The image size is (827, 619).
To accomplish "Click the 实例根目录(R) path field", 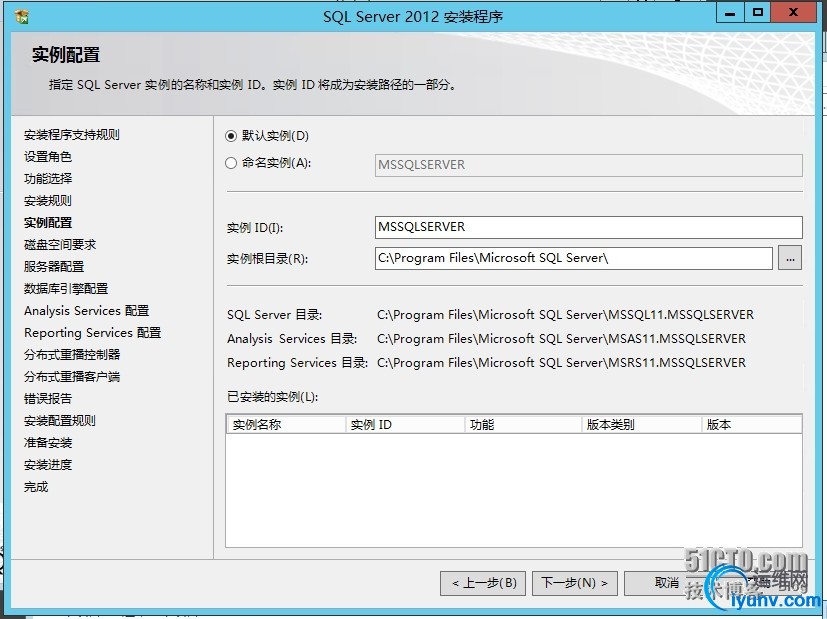I will pyautogui.click(x=574, y=258).
